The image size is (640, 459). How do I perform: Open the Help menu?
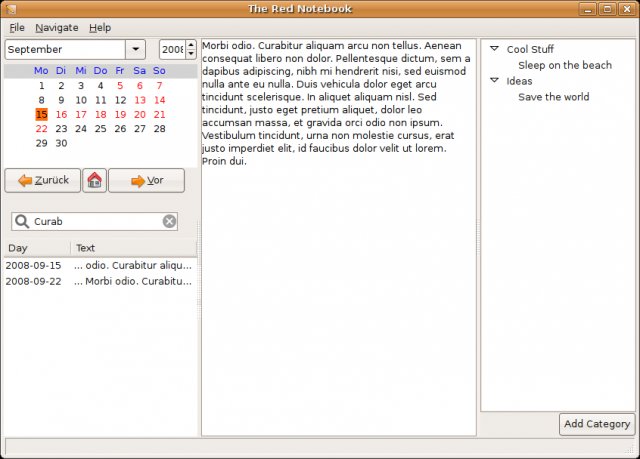(x=100, y=28)
